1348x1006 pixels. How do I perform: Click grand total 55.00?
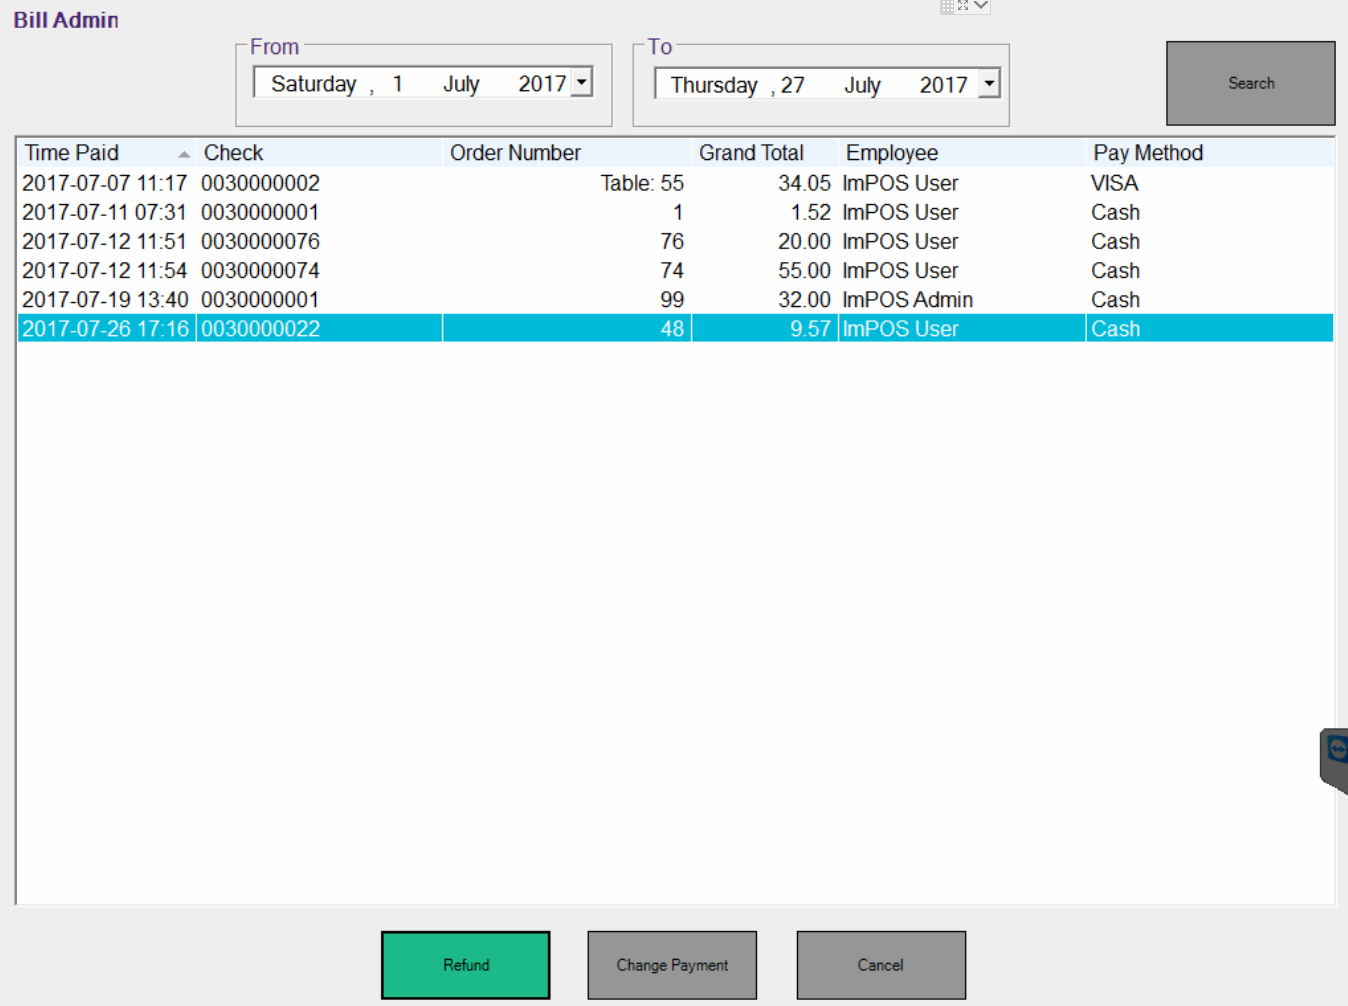point(804,270)
